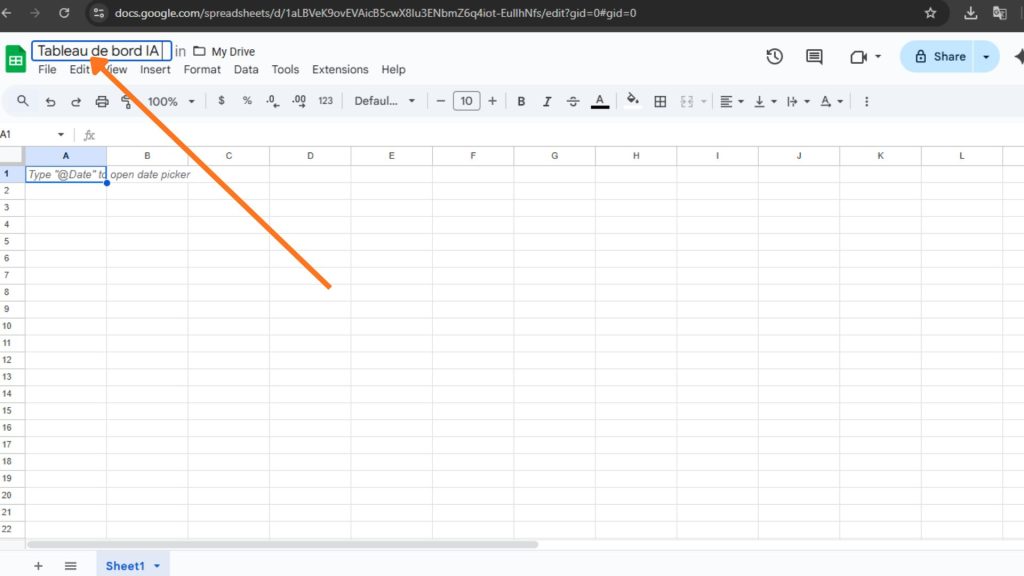Decrease decimal places
The height and width of the screenshot is (576, 1024).
point(269,100)
